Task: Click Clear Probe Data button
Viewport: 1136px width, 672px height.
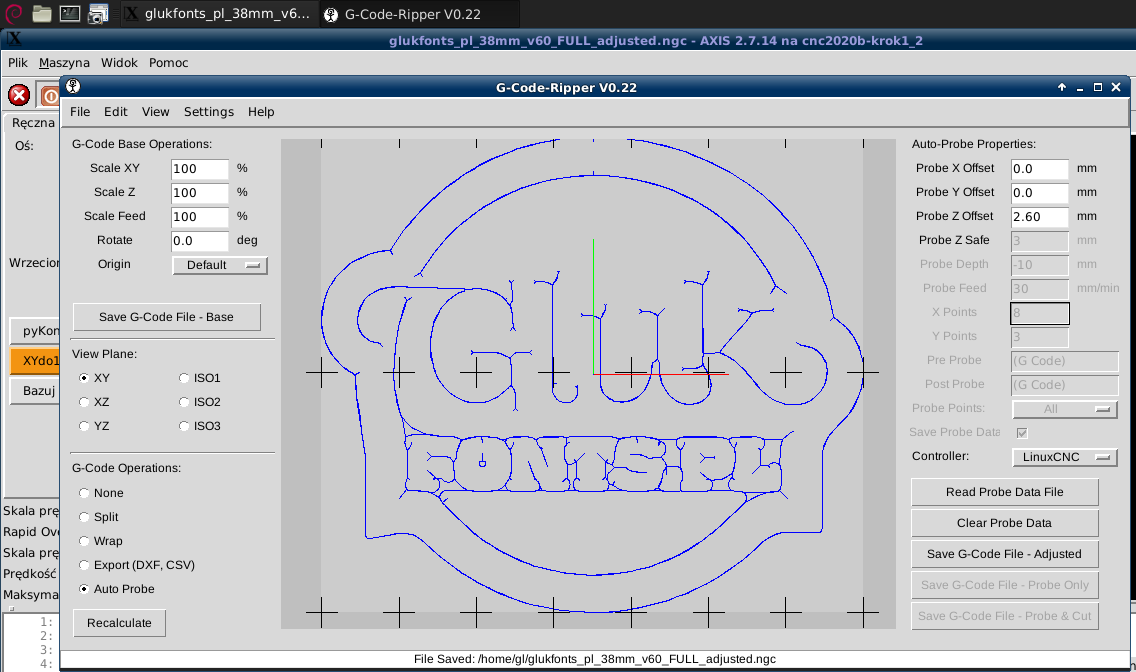Action: [x=1005, y=523]
